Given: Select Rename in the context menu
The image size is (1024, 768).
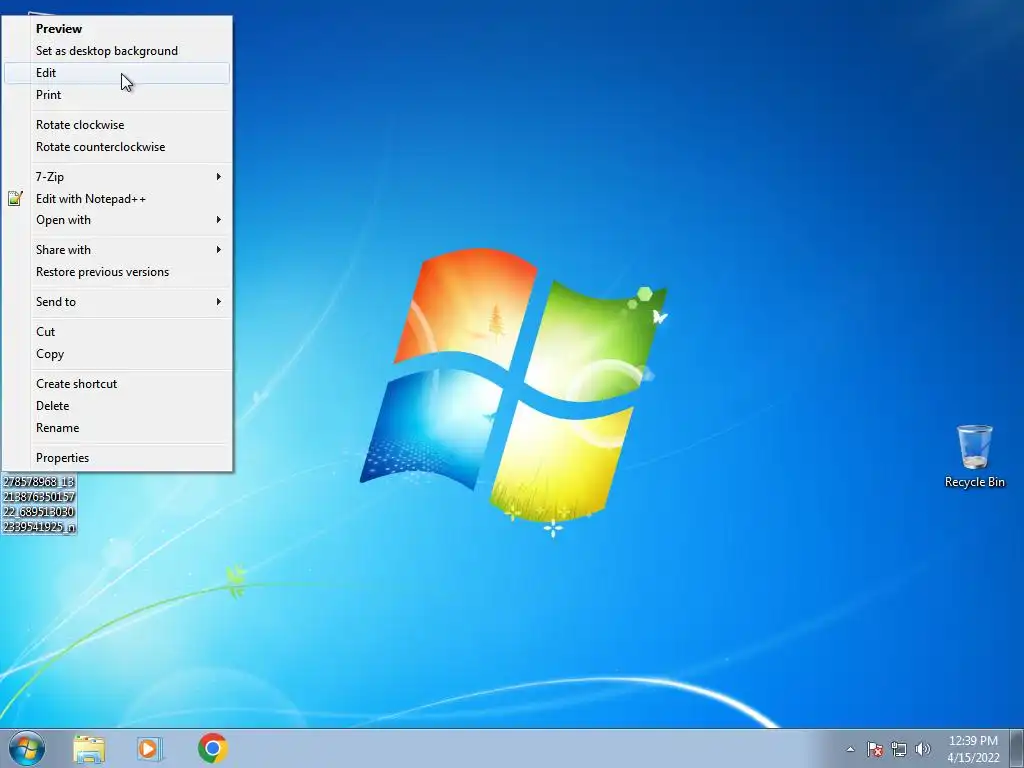Looking at the screenshot, I should [x=118, y=428].
